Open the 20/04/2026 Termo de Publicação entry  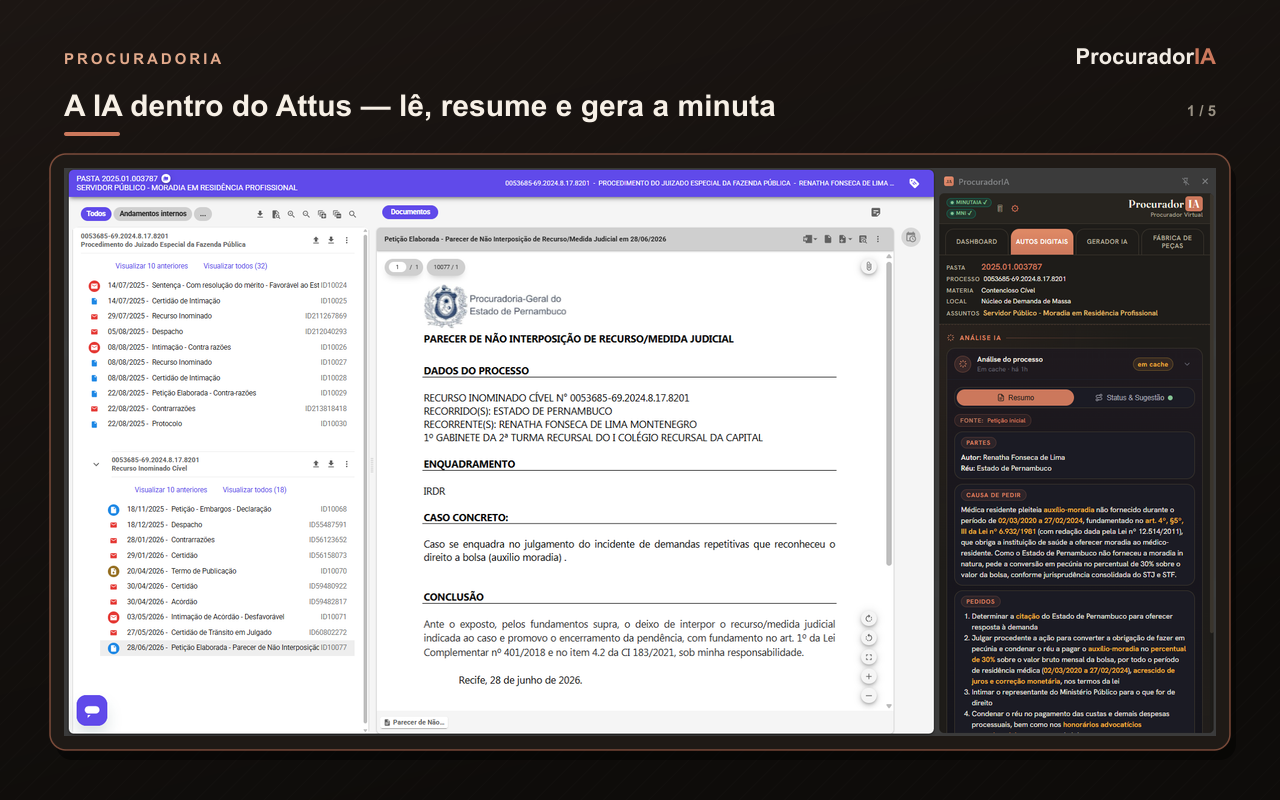click(228, 571)
